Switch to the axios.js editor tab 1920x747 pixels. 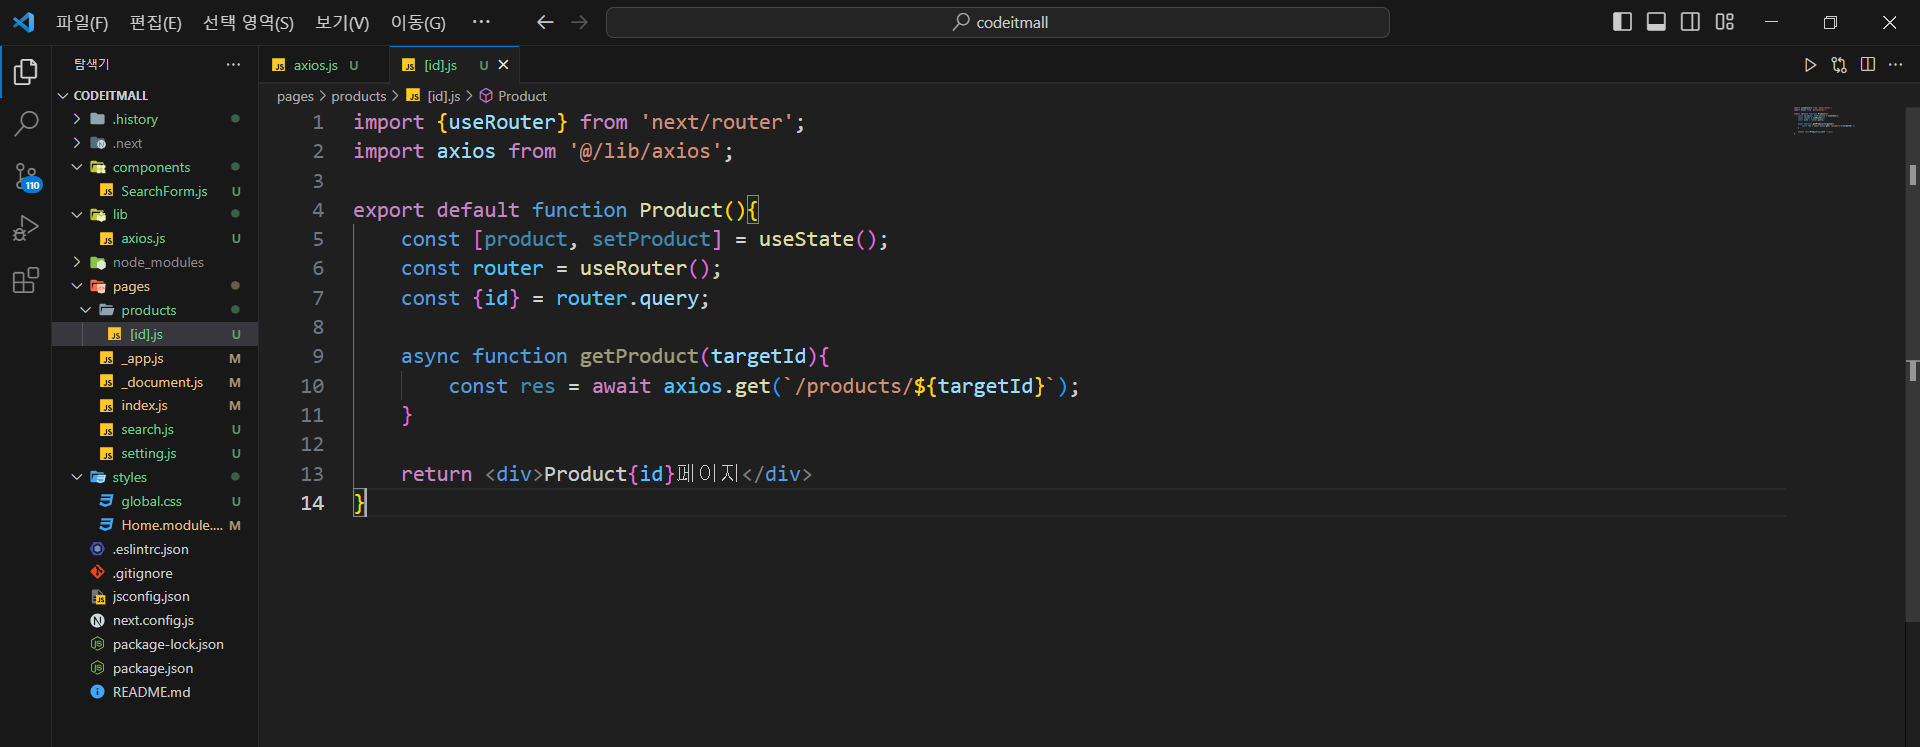pos(324,65)
